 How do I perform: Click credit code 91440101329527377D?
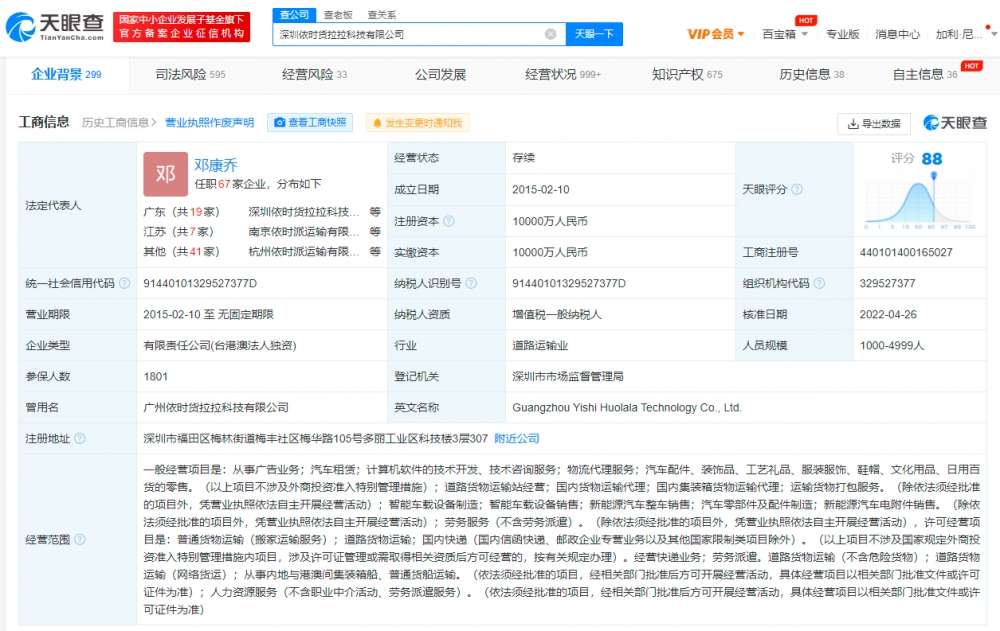click(x=200, y=283)
